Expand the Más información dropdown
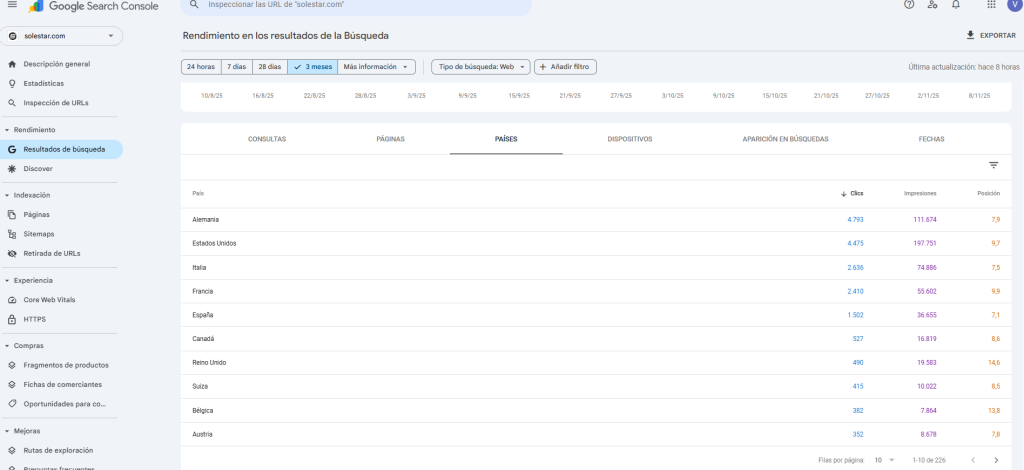 pyautogui.click(x=377, y=67)
